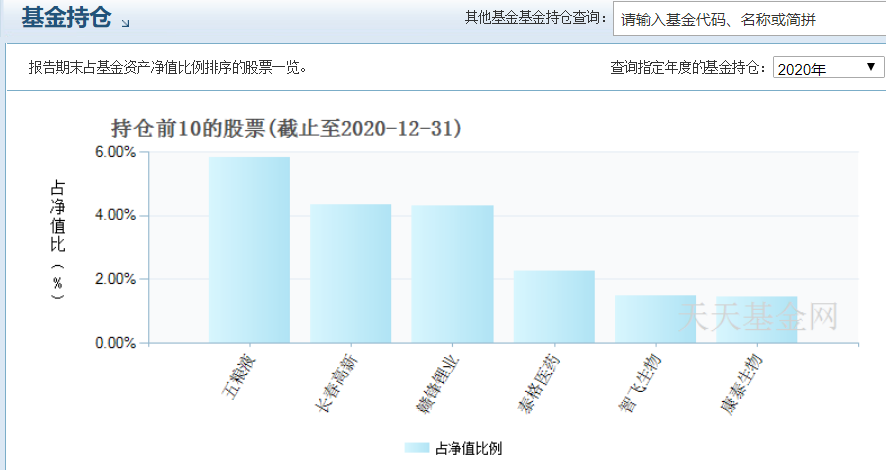Click the chart title 持仓前10的股票
Screen dimensions: 886x470
(188, 128)
